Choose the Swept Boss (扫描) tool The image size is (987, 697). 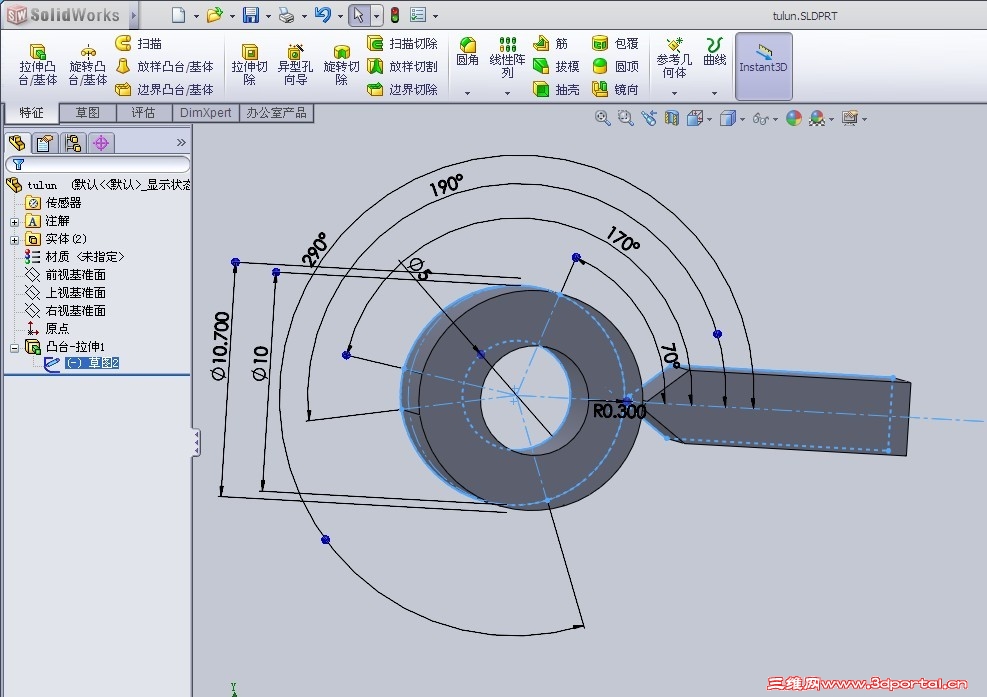click(x=139, y=43)
